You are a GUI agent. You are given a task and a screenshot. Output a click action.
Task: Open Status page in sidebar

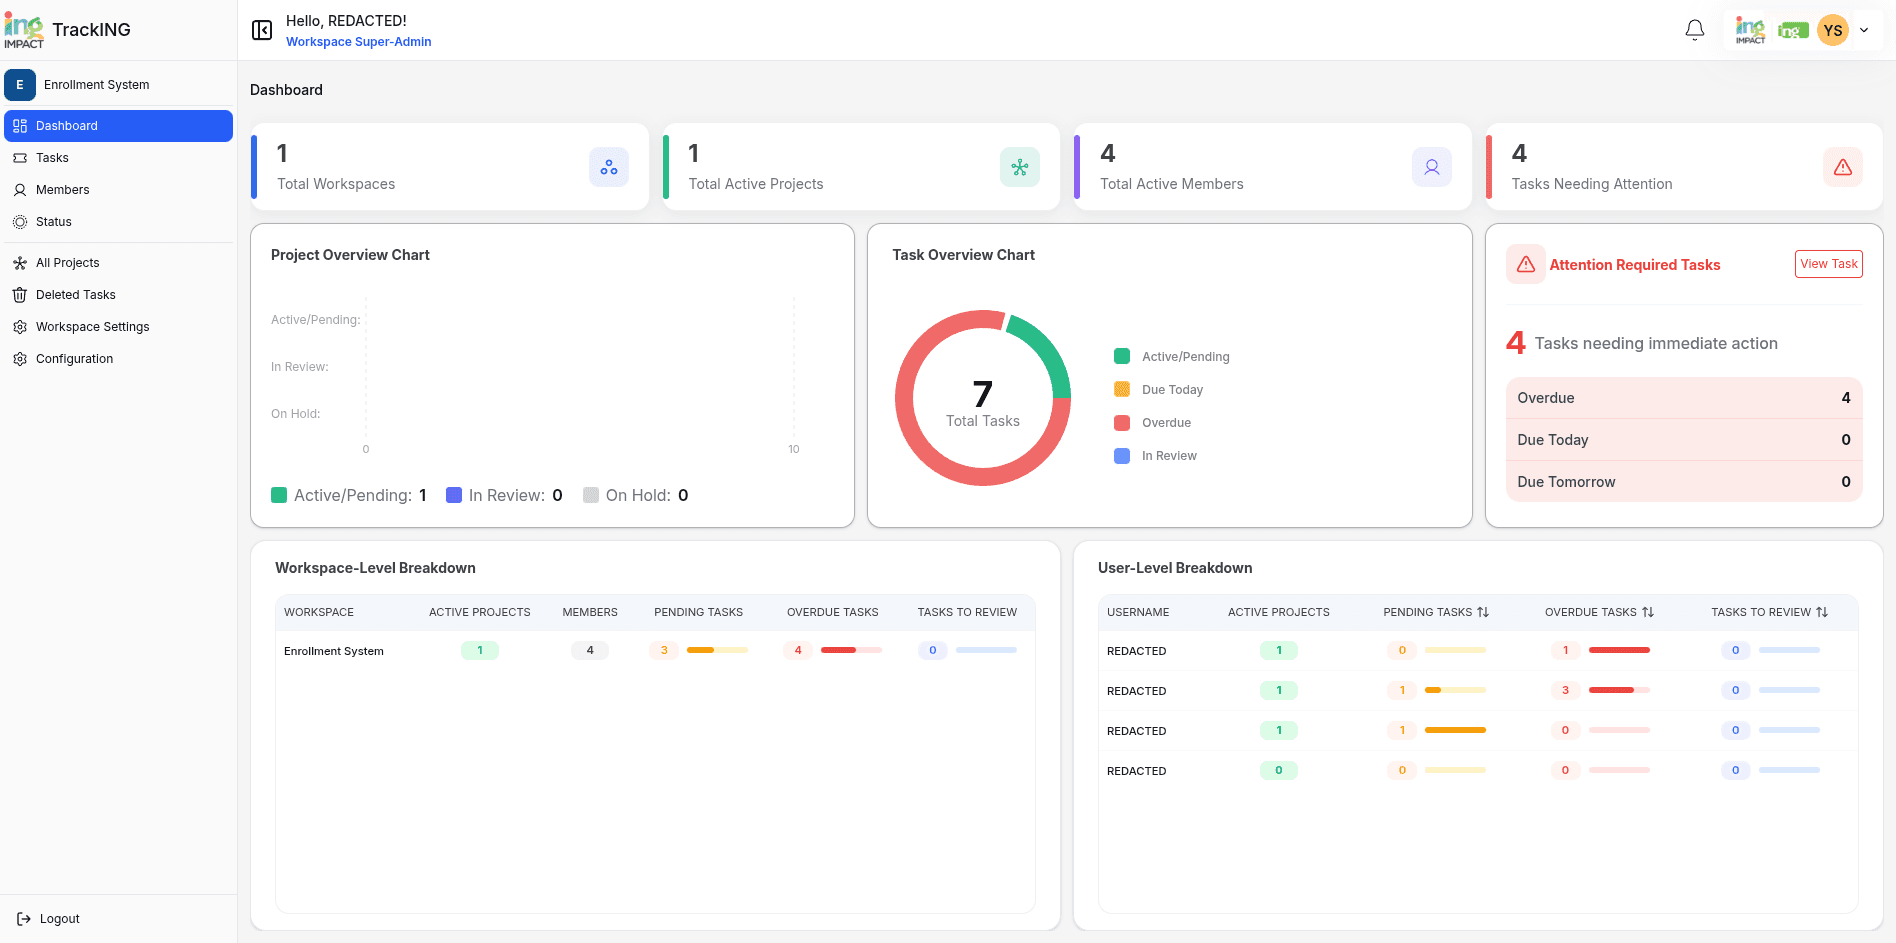tap(118, 222)
